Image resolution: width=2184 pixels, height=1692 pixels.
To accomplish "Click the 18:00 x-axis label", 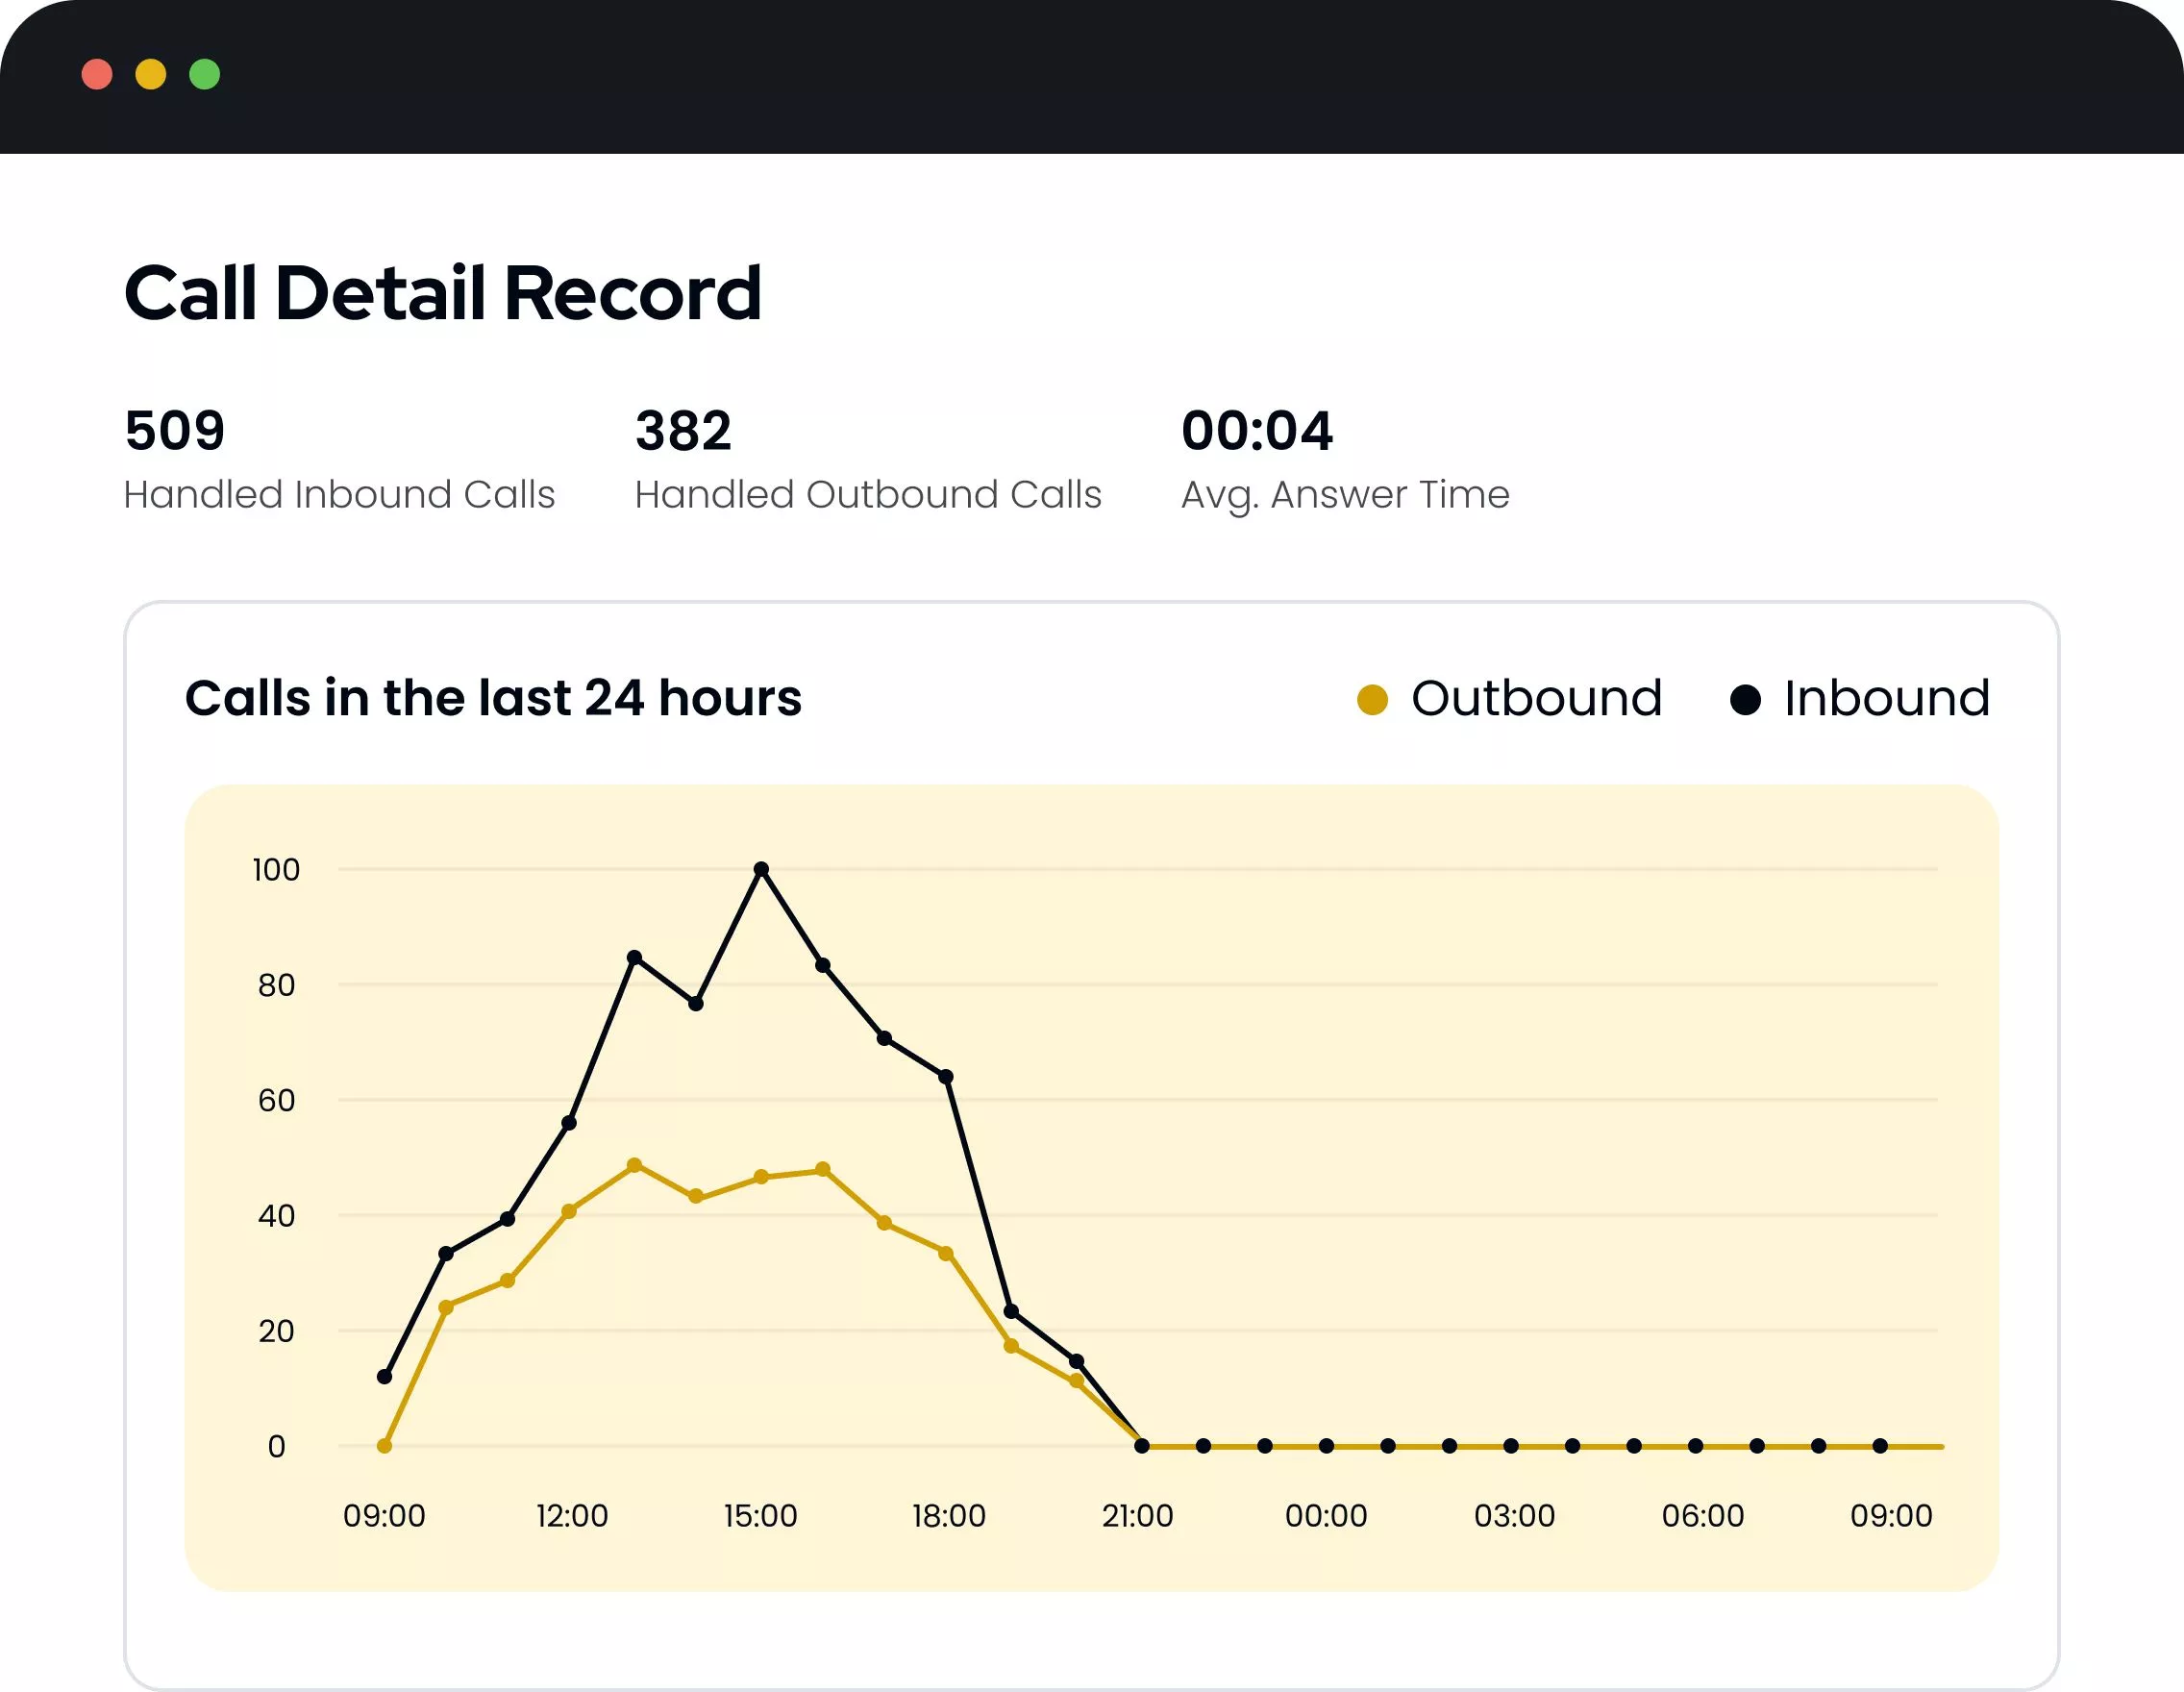I will tap(949, 1516).
